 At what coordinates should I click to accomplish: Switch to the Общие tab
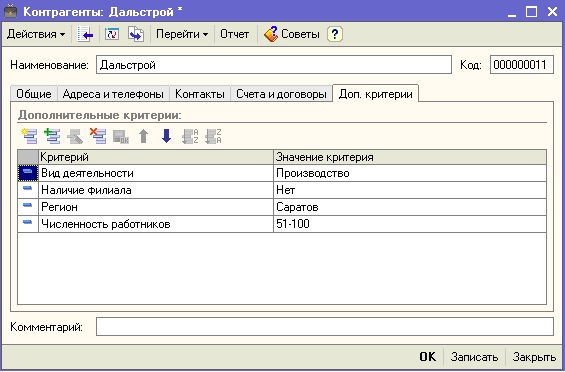pyautogui.click(x=34, y=94)
